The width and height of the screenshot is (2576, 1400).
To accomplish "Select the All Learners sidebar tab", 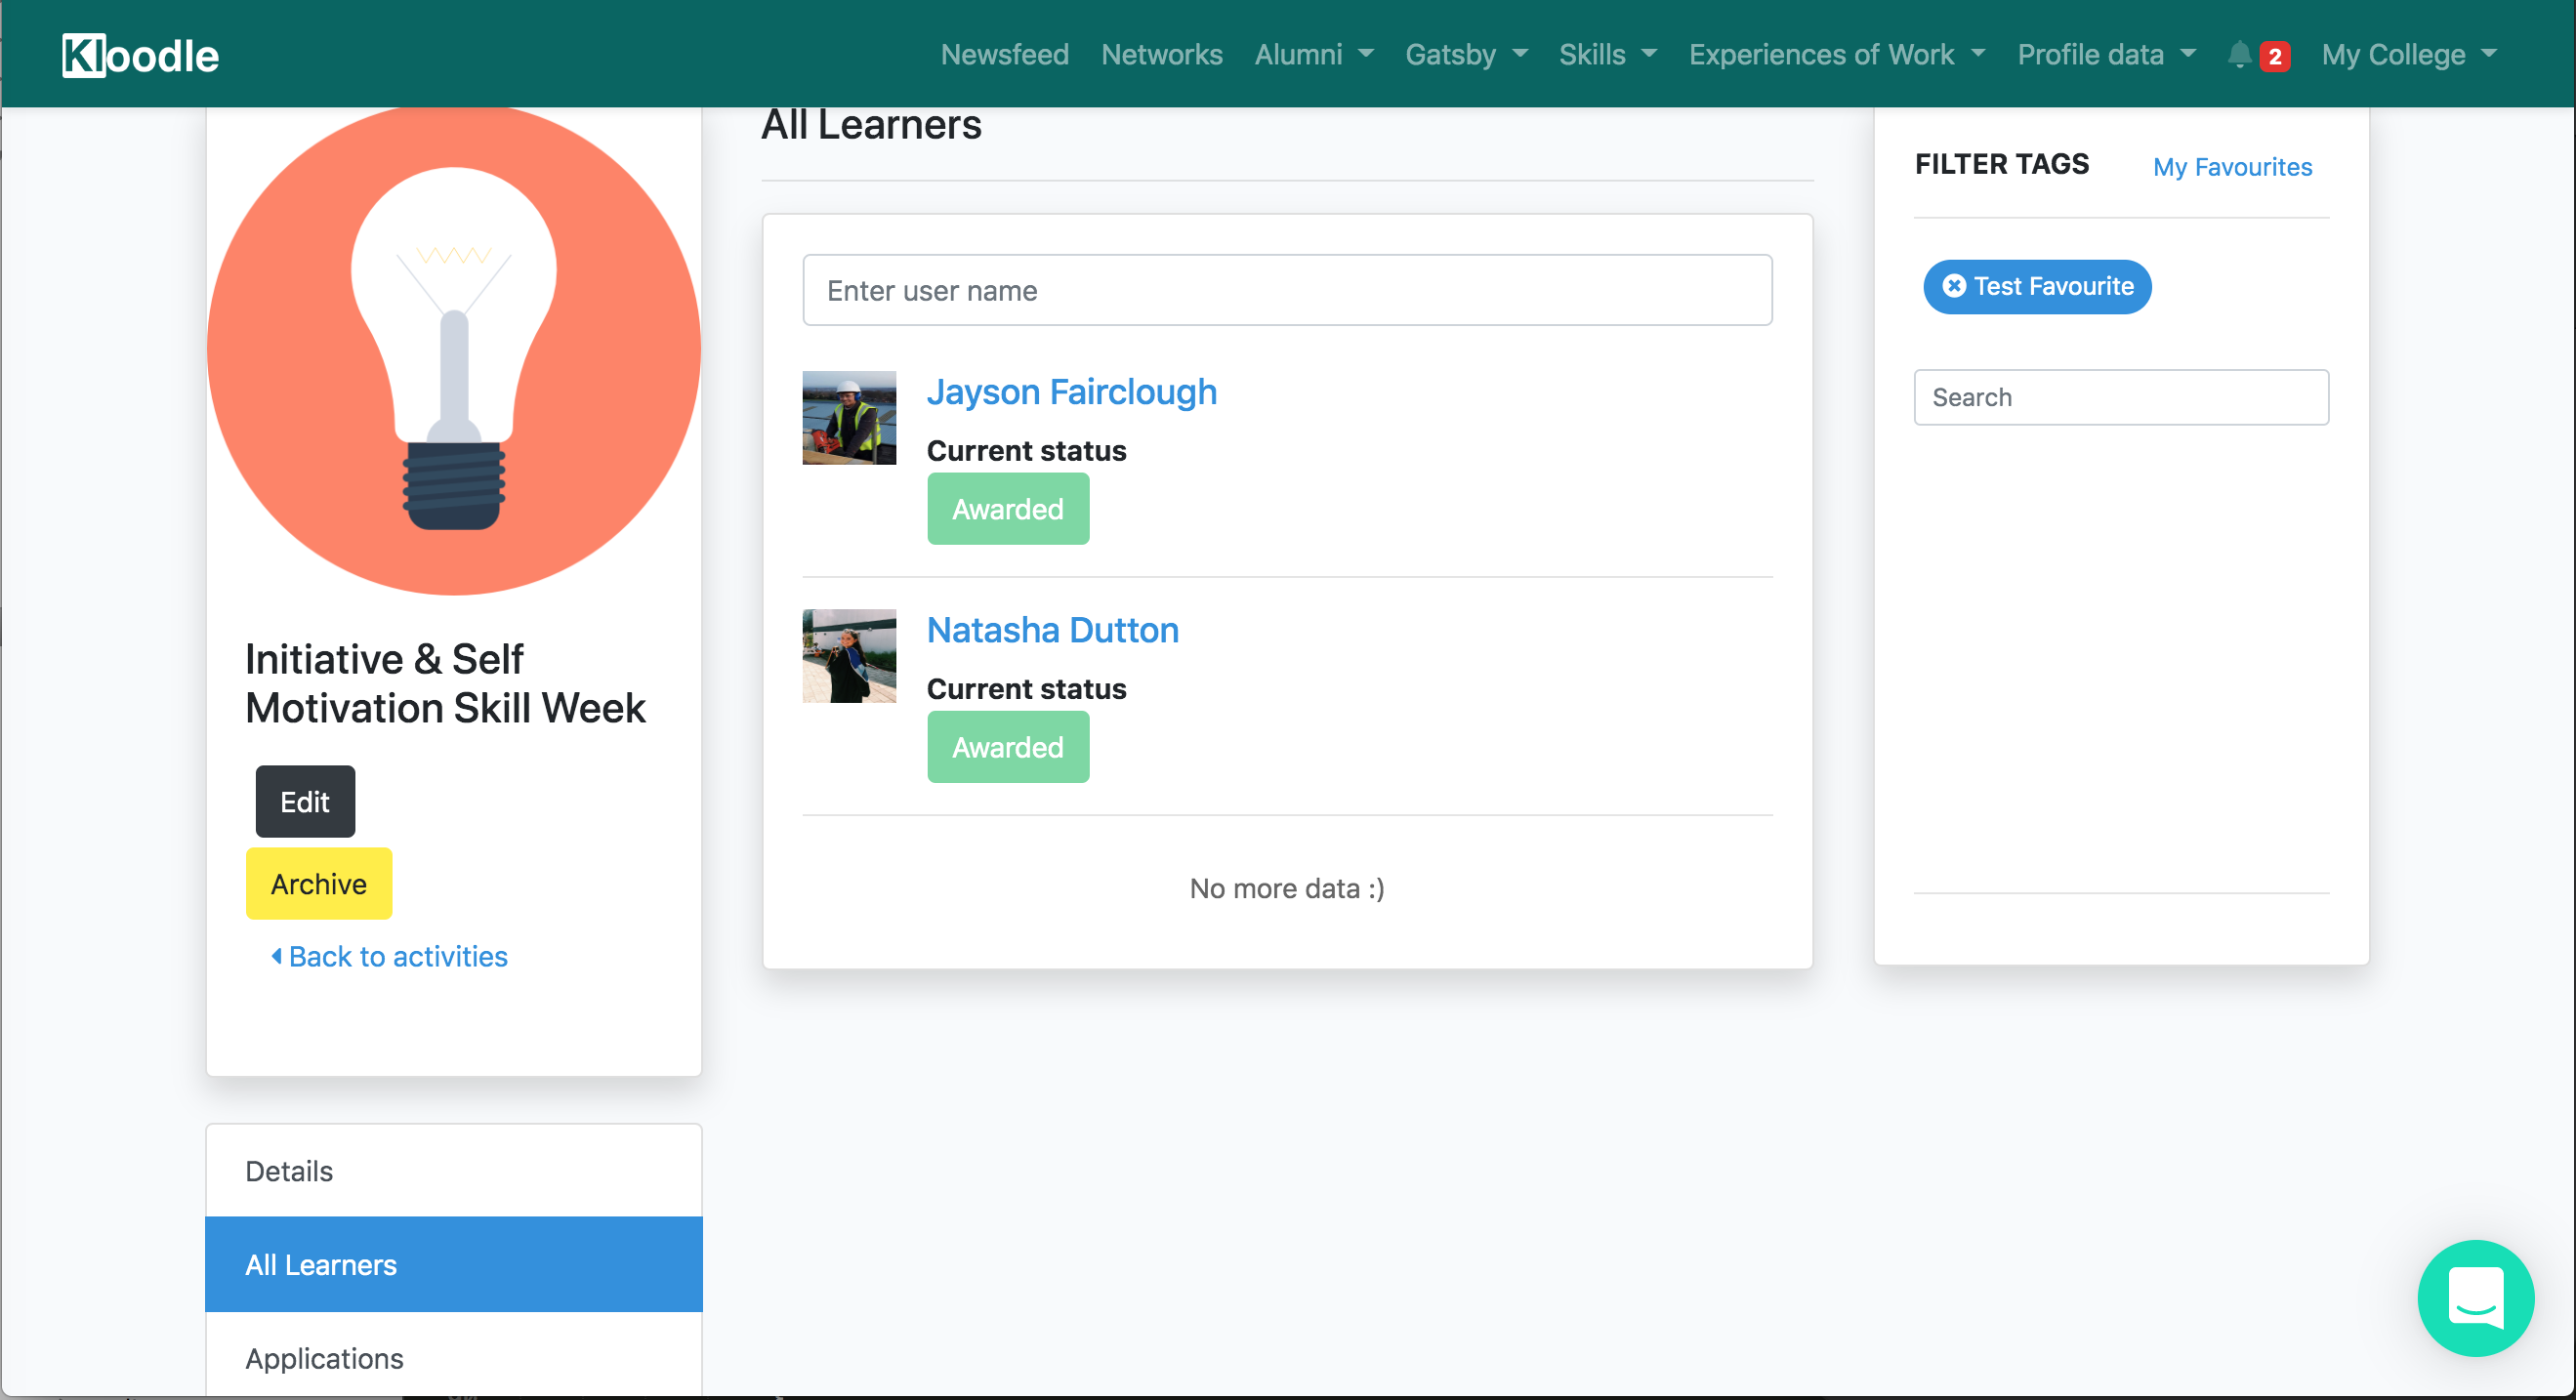I will 454,1264.
